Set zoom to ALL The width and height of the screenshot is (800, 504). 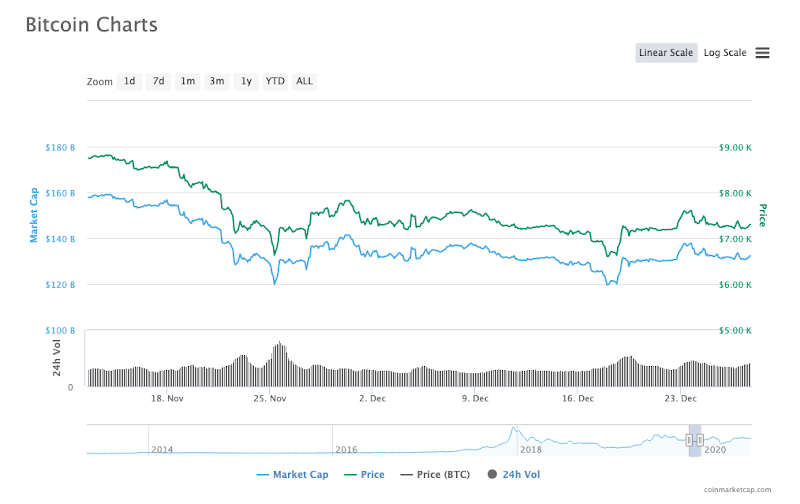click(305, 81)
